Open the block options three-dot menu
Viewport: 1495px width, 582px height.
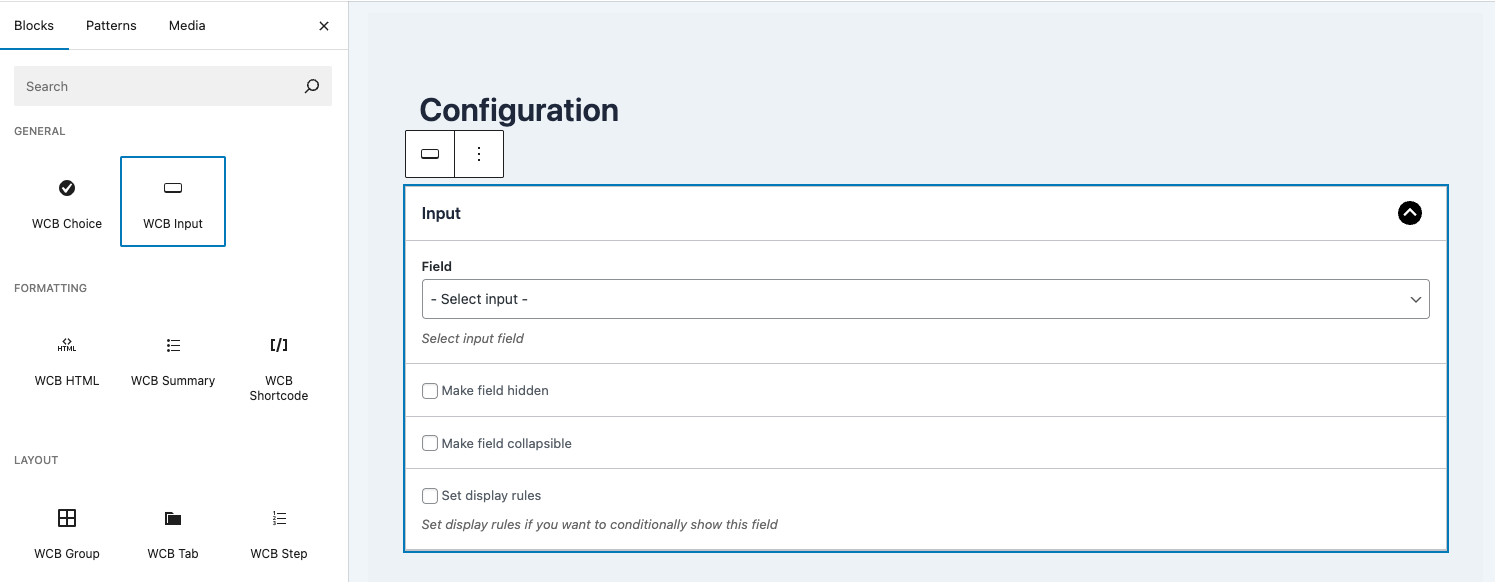(479, 154)
